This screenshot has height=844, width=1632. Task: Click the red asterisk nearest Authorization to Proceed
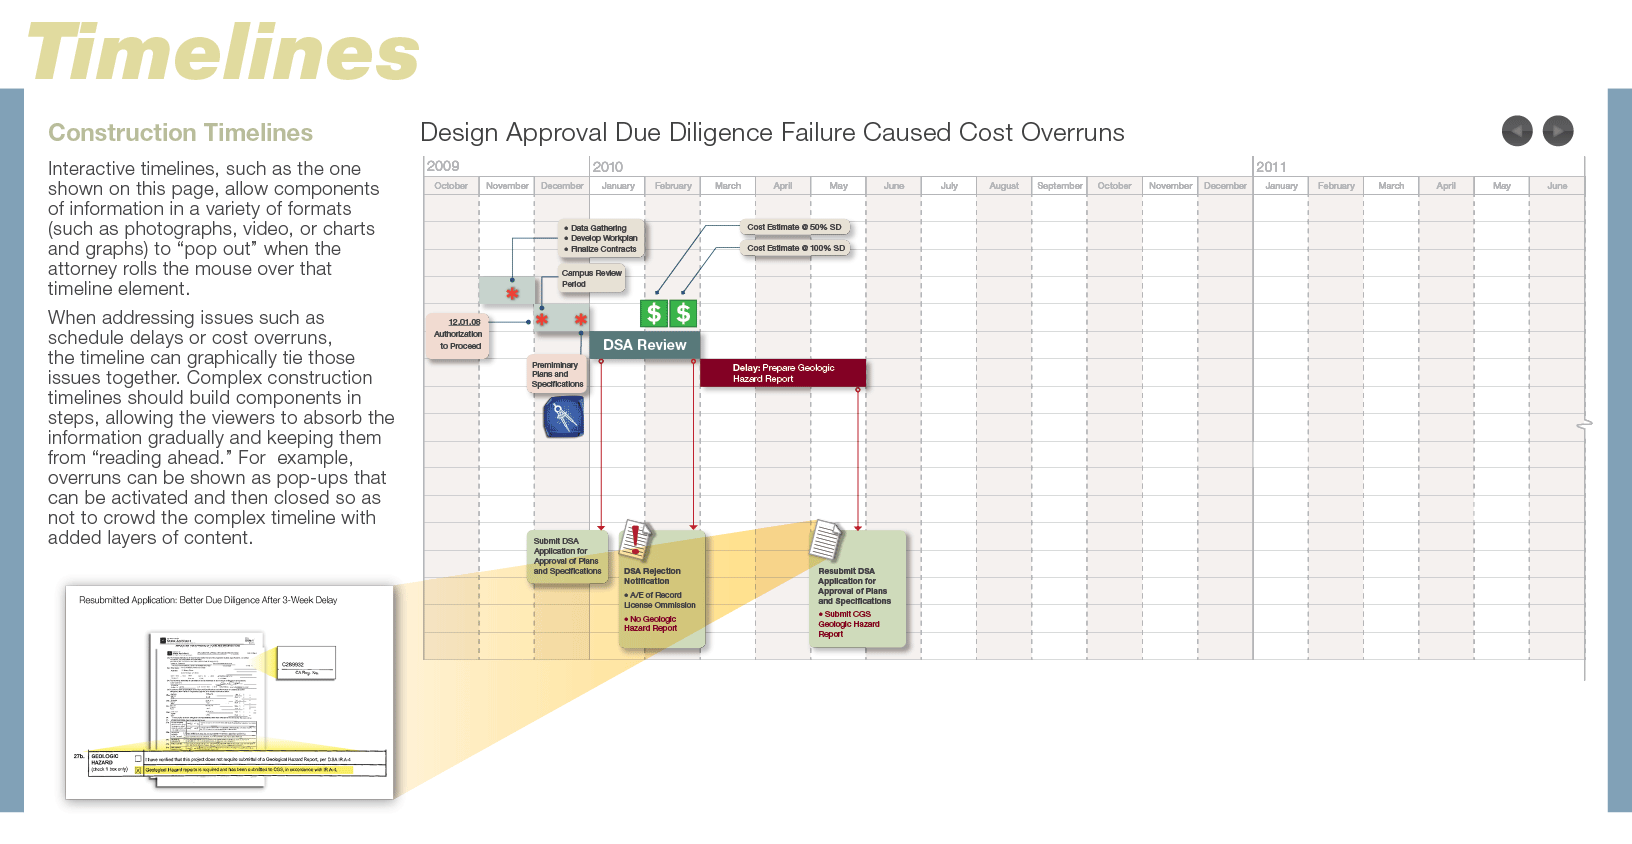pyautogui.click(x=541, y=320)
